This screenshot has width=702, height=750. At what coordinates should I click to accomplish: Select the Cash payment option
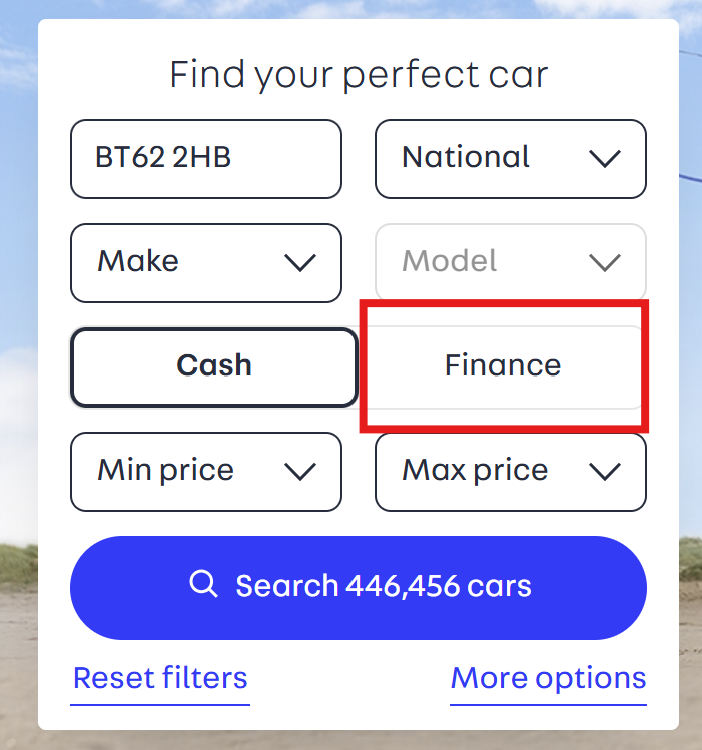(214, 366)
